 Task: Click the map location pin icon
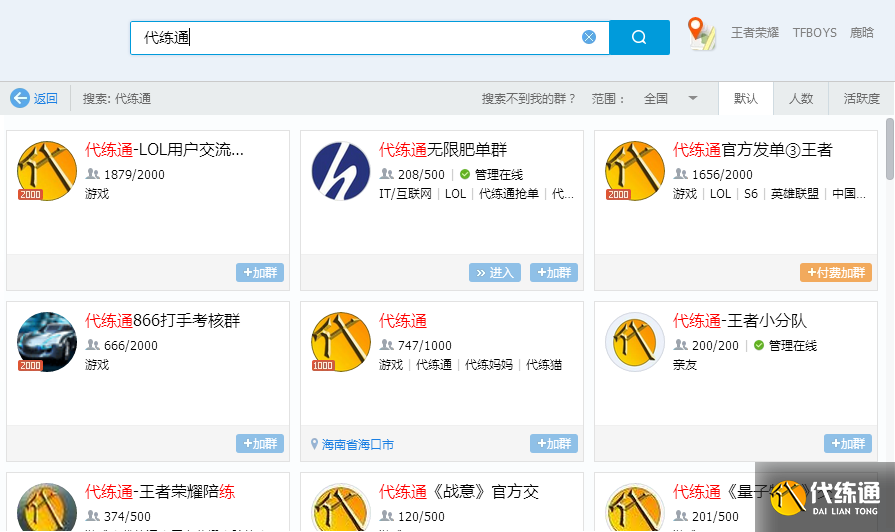pyautogui.click(x=702, y=34)
